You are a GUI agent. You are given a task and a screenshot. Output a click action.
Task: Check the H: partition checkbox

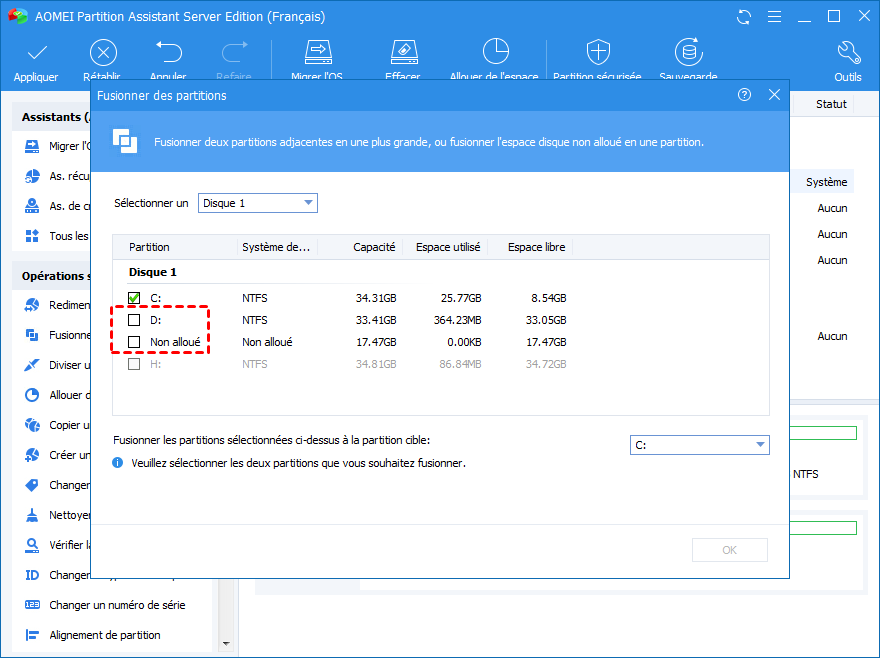(x=134, y=364)
